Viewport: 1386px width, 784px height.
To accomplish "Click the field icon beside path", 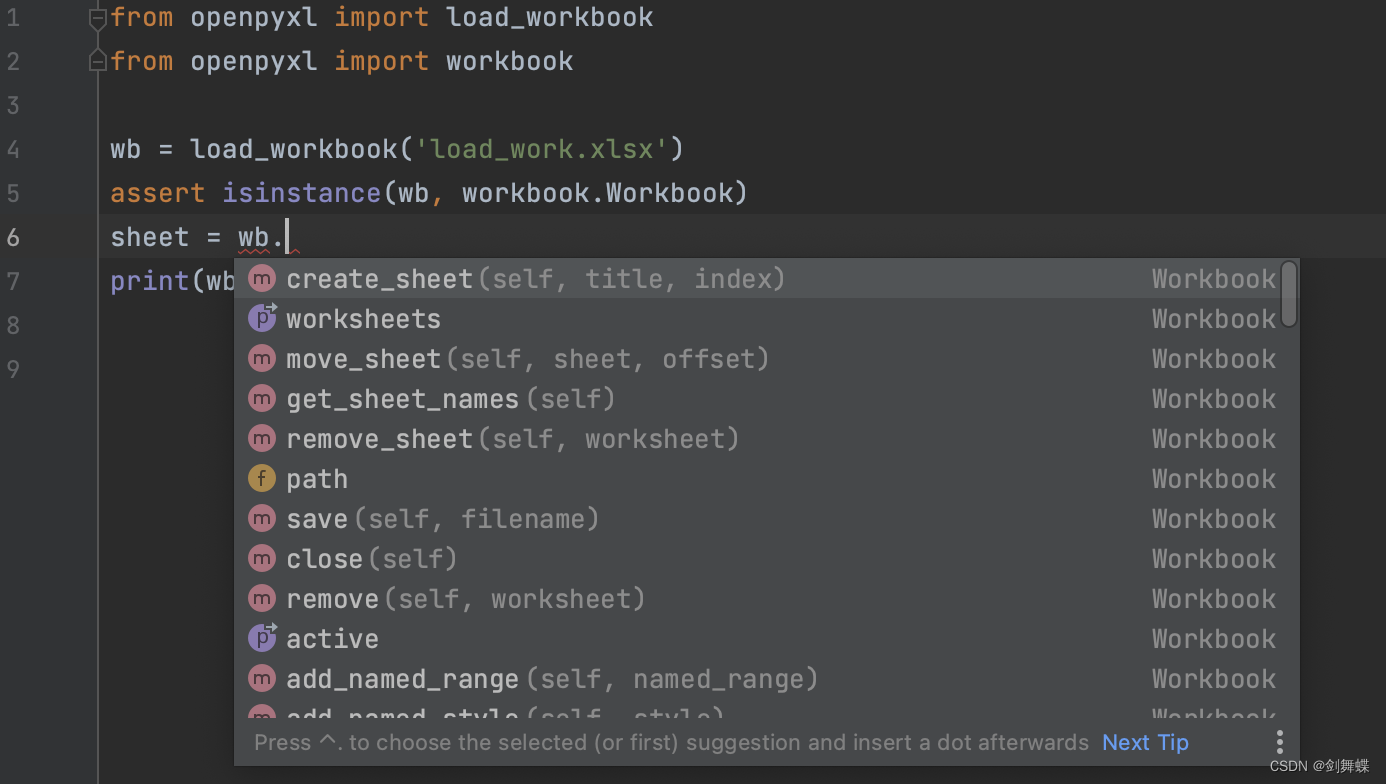I will tap(261, 479).
